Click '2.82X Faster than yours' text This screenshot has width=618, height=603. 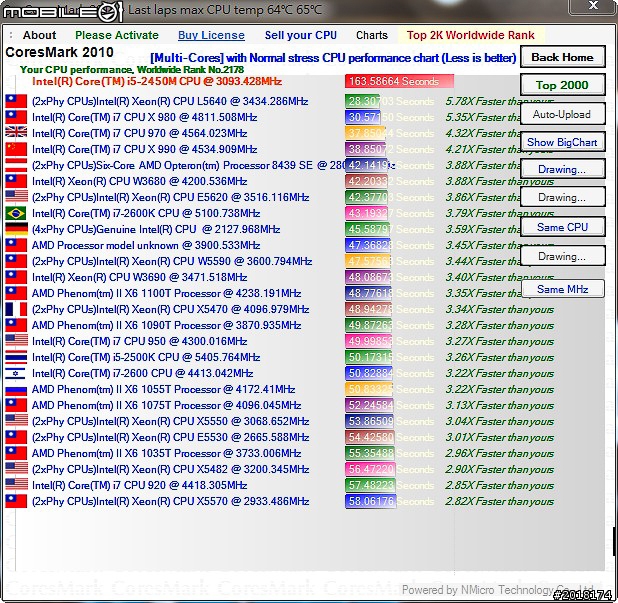[x=499, y=501]
